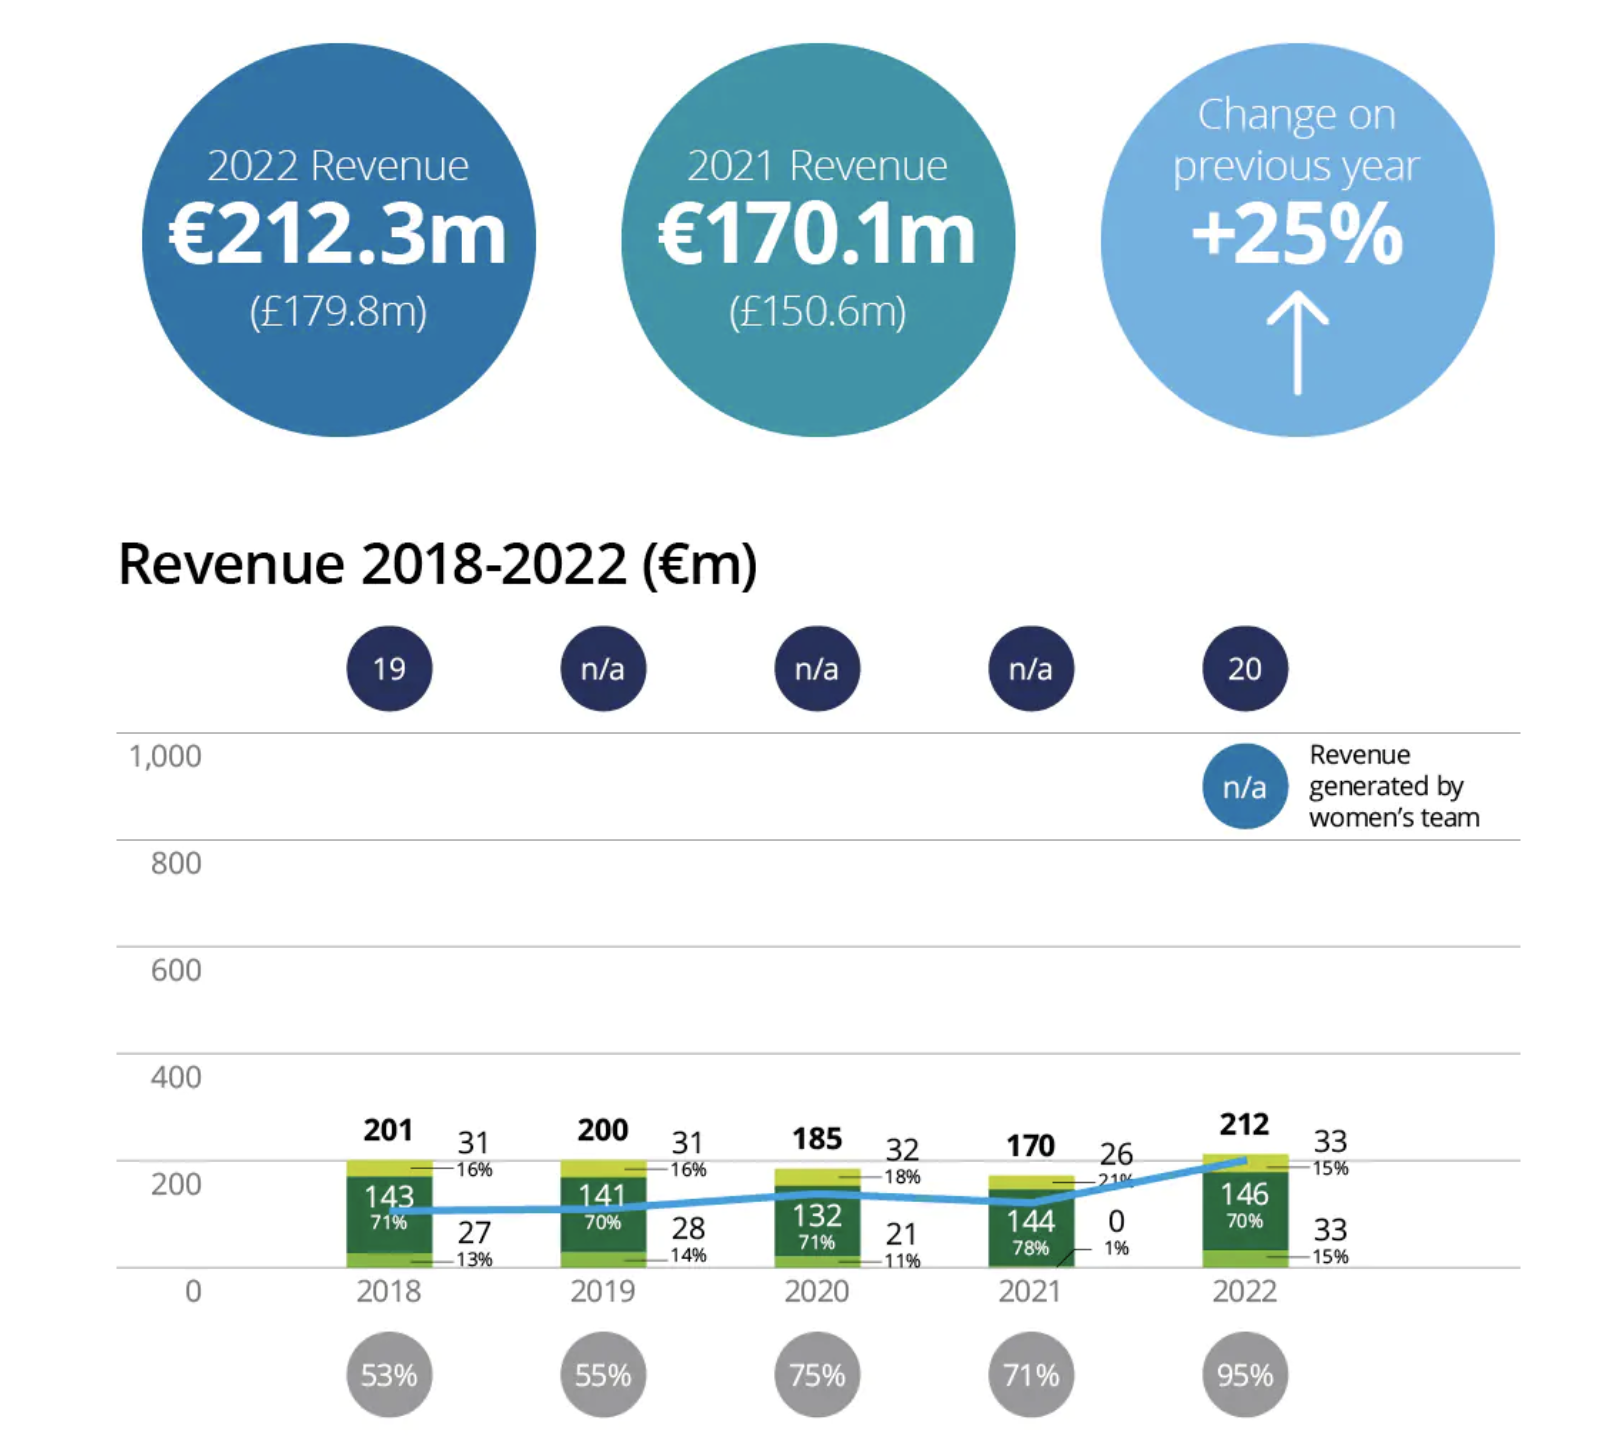Image resolution: width=1605 pixels, height=1441 pixels.
Task: Click the blue n/a women's team legend circle
Action: (1244, 786)
